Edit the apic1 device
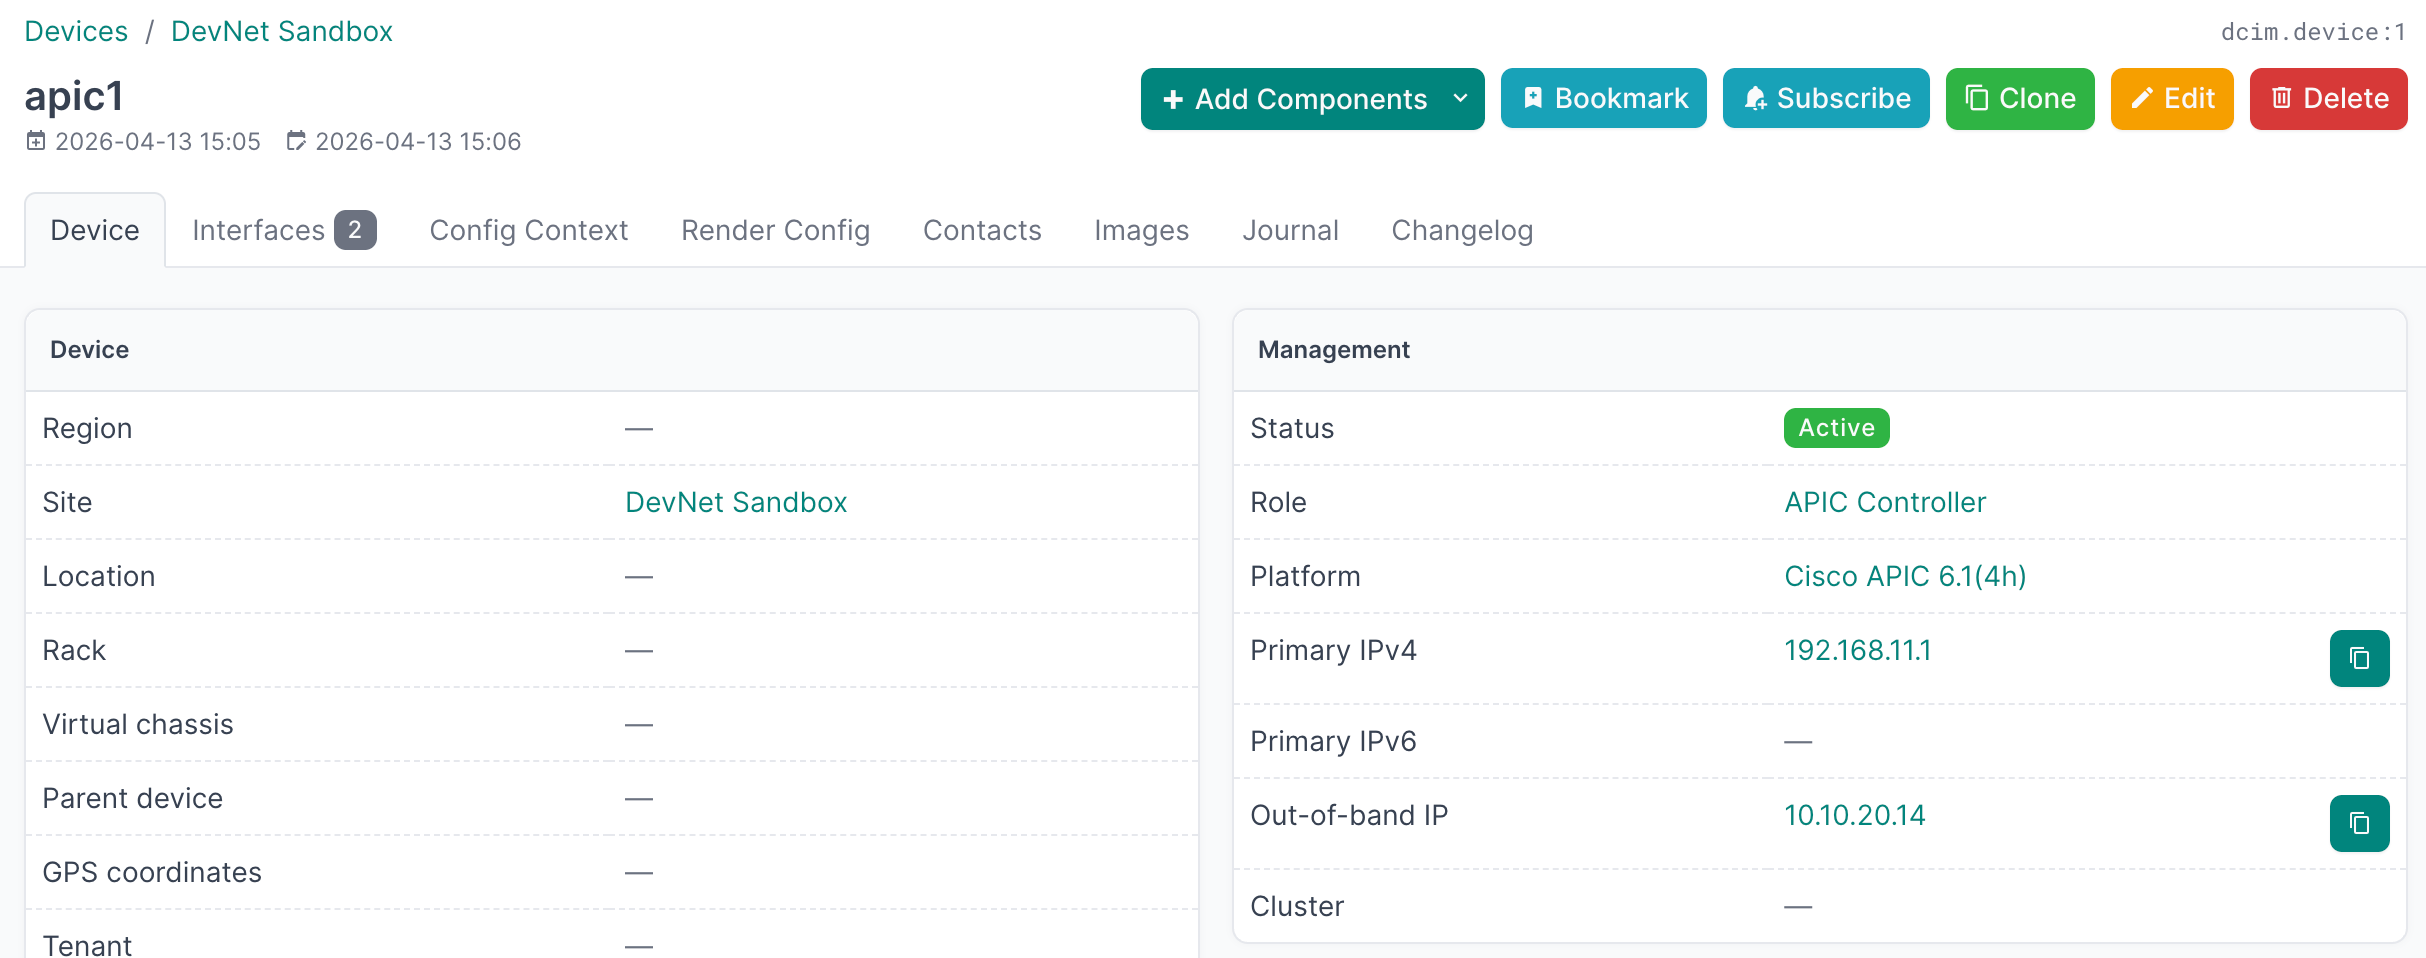The image size is (2426, 958). coord(2171,99)
